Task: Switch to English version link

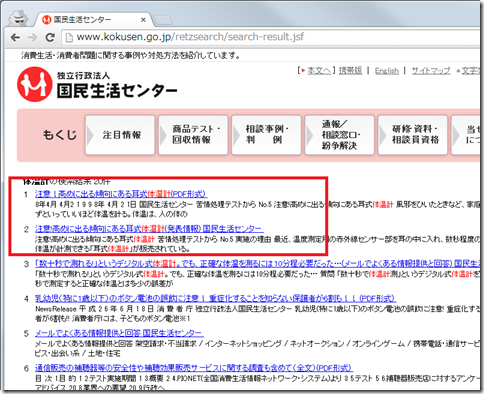Action: coord(387,71)
